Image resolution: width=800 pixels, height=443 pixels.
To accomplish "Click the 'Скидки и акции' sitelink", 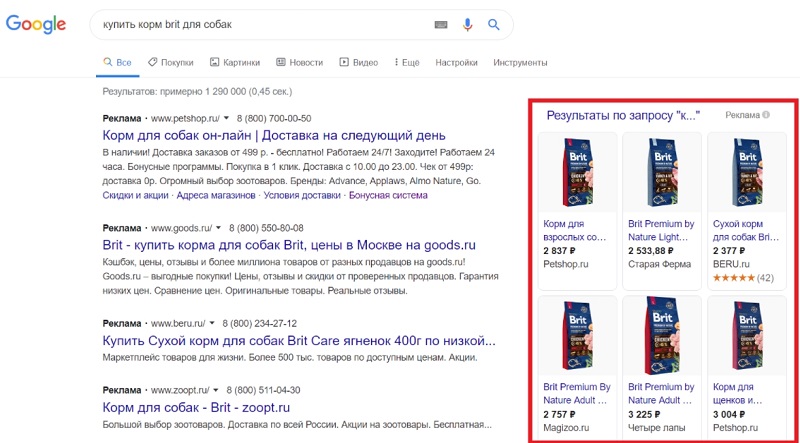I will [x=136, y=195].
